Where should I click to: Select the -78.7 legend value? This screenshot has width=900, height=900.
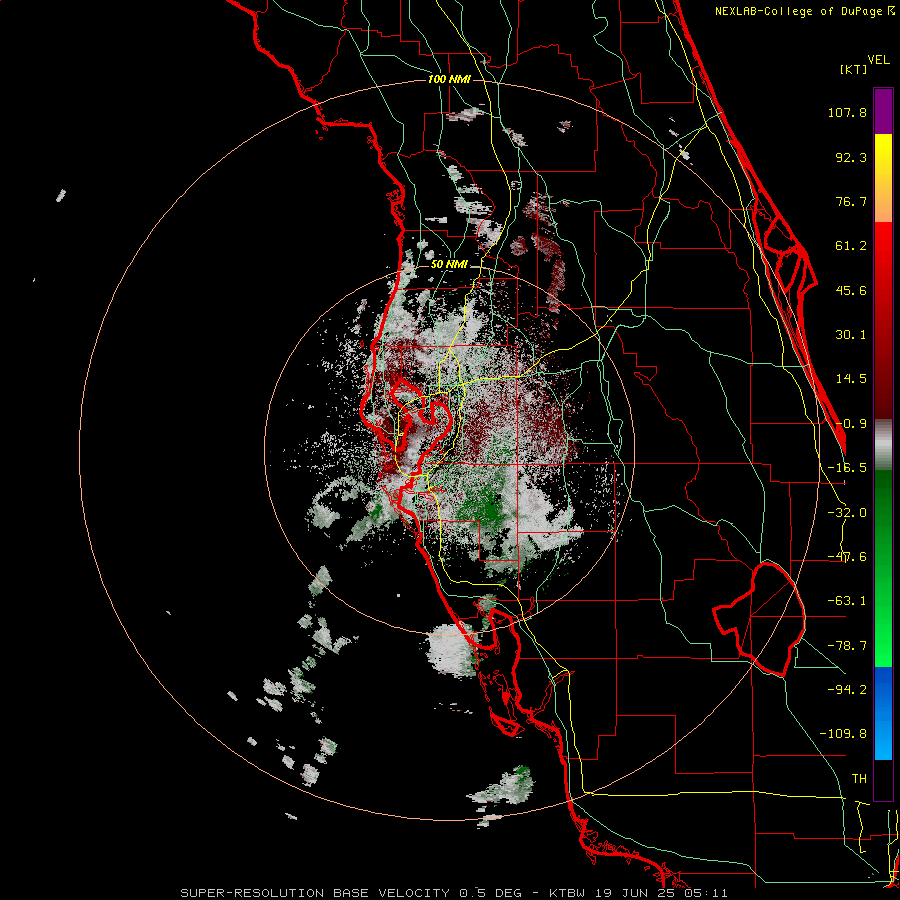tap(847, 646)
